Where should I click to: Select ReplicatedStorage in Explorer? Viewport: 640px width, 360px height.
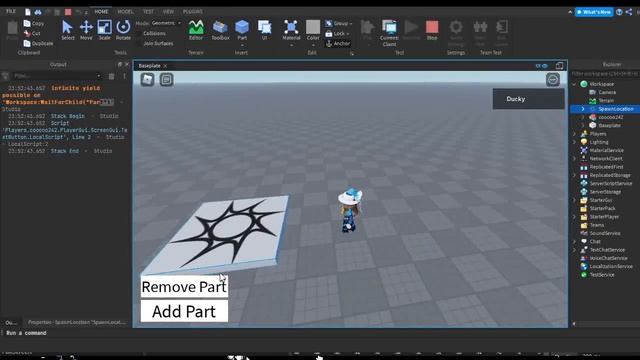610,175
